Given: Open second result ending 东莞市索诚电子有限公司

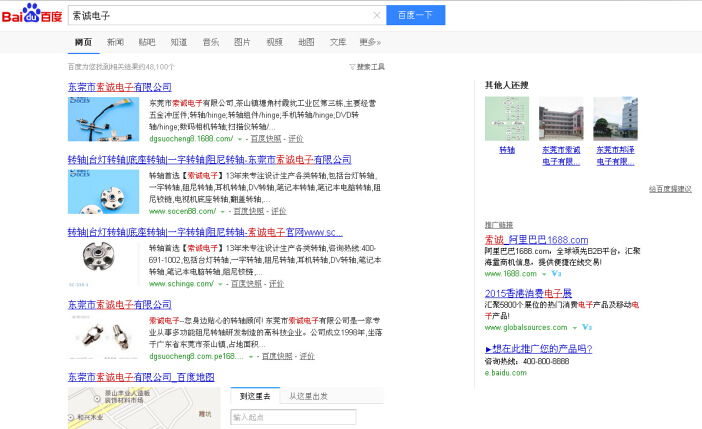Looking at the screenshot, I should [210, 159].
